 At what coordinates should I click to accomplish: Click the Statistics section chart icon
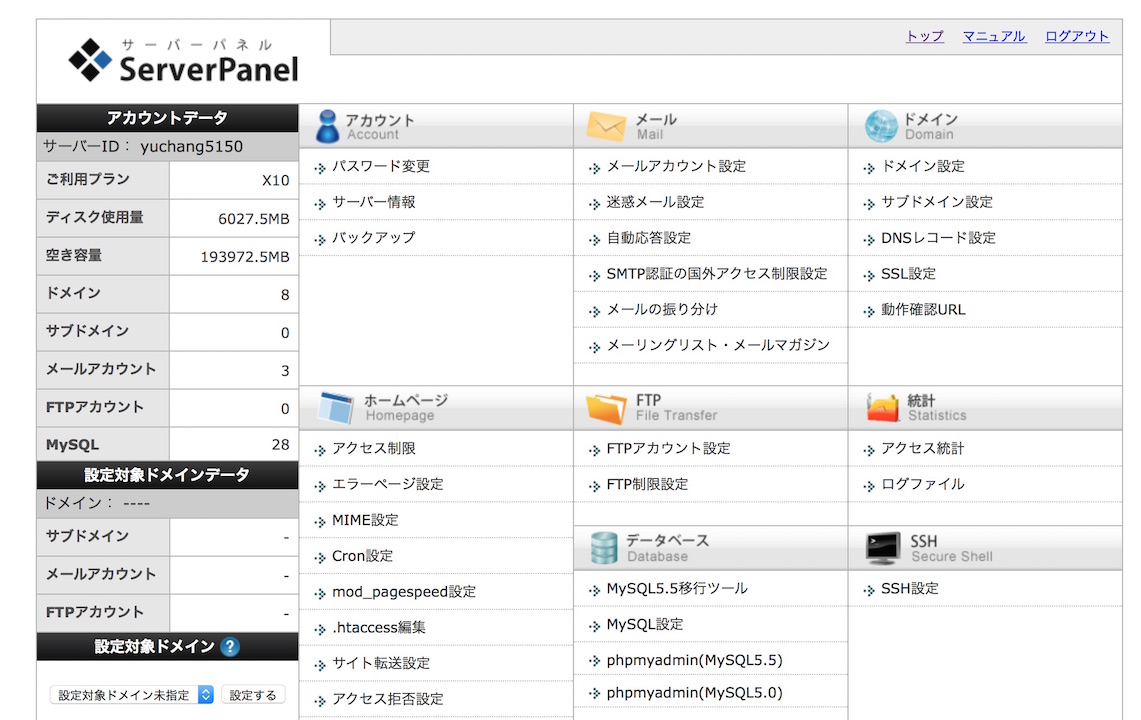pyautogui.click(x=883, y=408)
